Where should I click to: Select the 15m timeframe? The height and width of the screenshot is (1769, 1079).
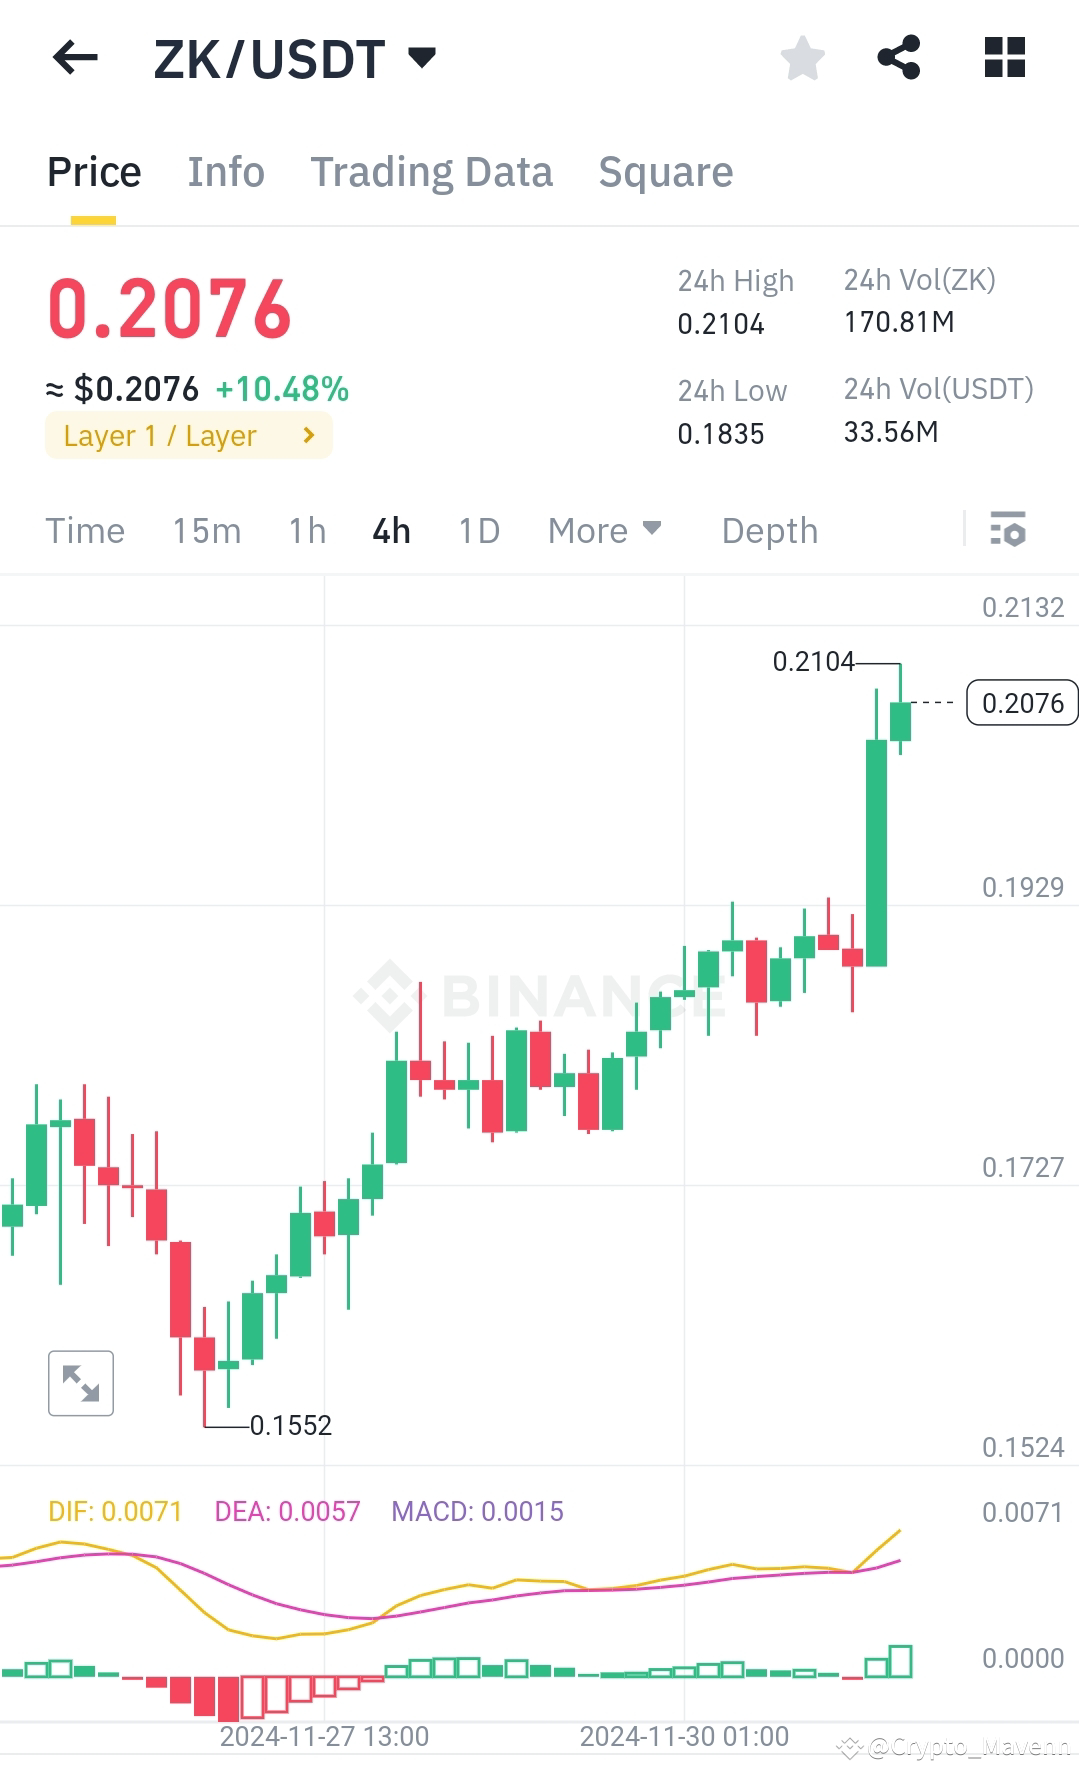(x=207, y=530)
